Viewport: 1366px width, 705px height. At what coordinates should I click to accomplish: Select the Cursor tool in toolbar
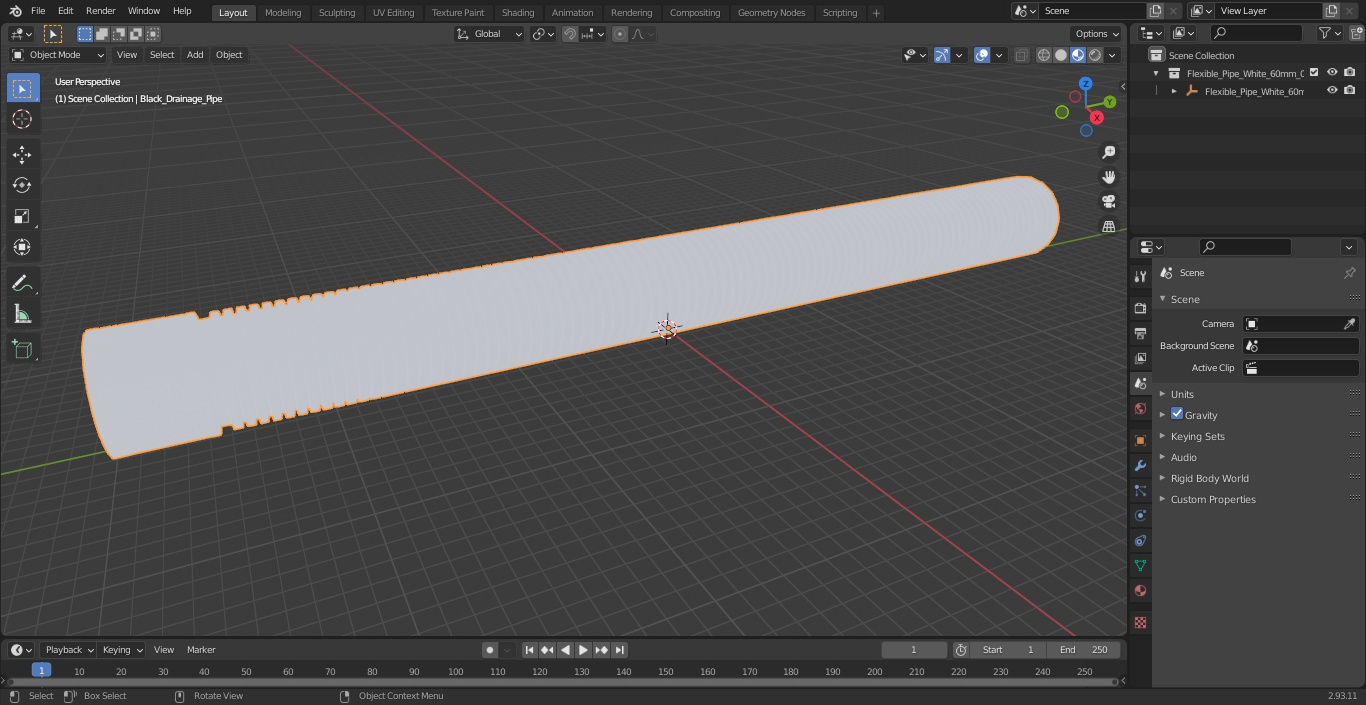tap(22, 119)
